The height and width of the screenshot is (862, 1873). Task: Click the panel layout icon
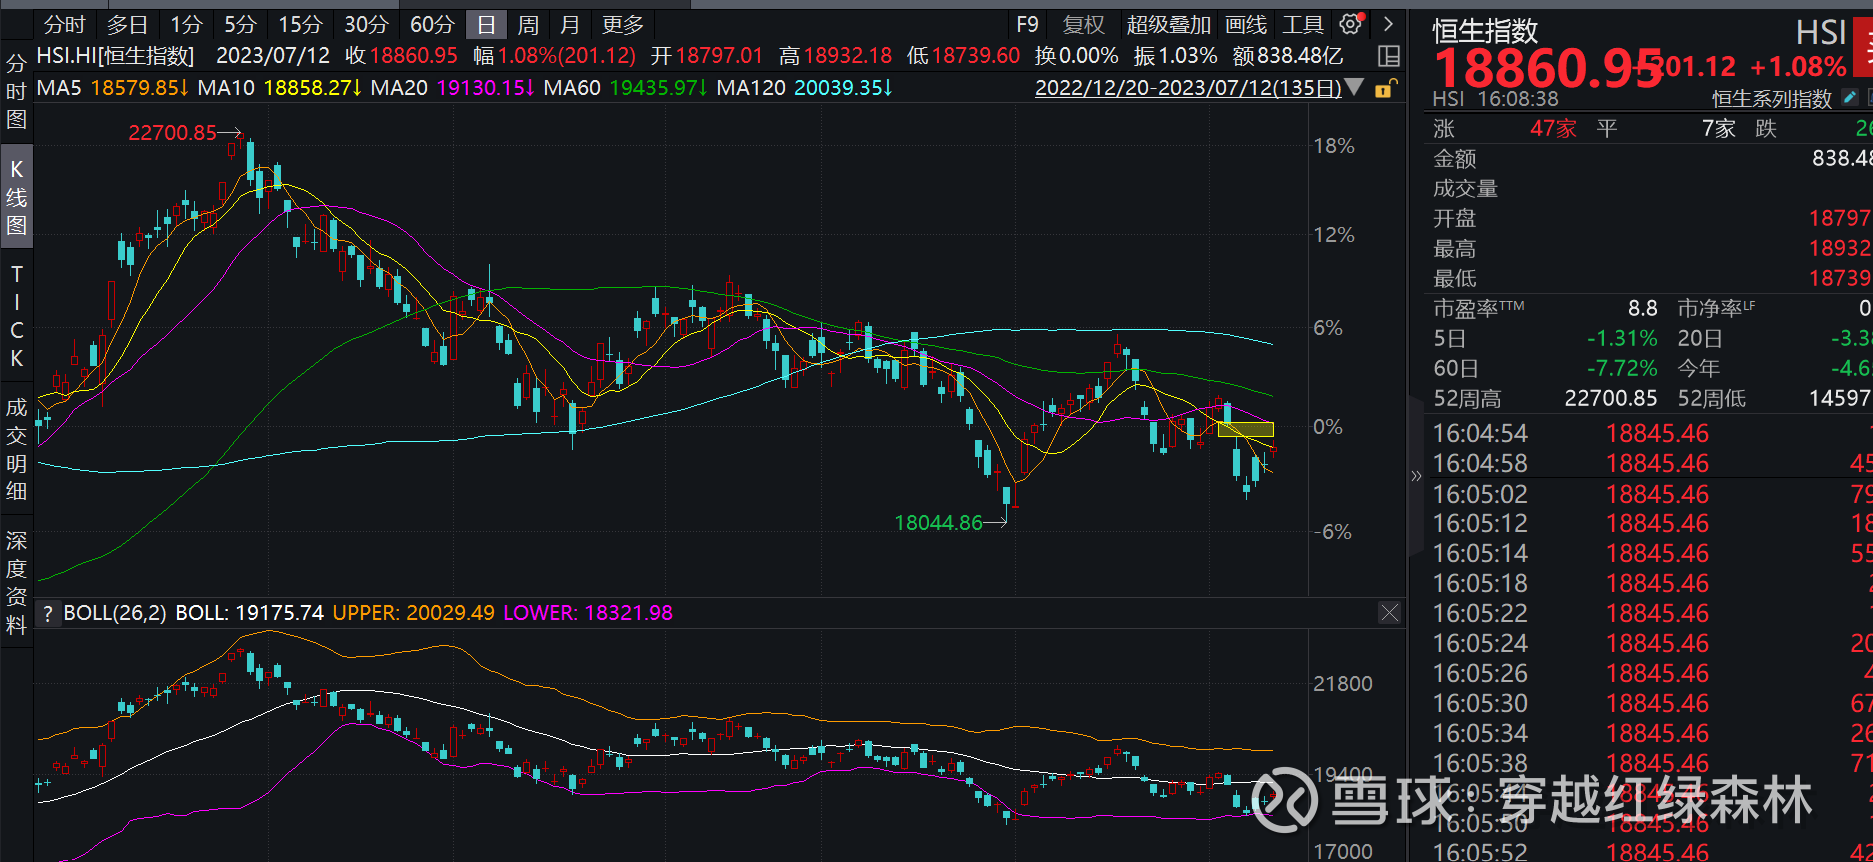click(1389, 56)
